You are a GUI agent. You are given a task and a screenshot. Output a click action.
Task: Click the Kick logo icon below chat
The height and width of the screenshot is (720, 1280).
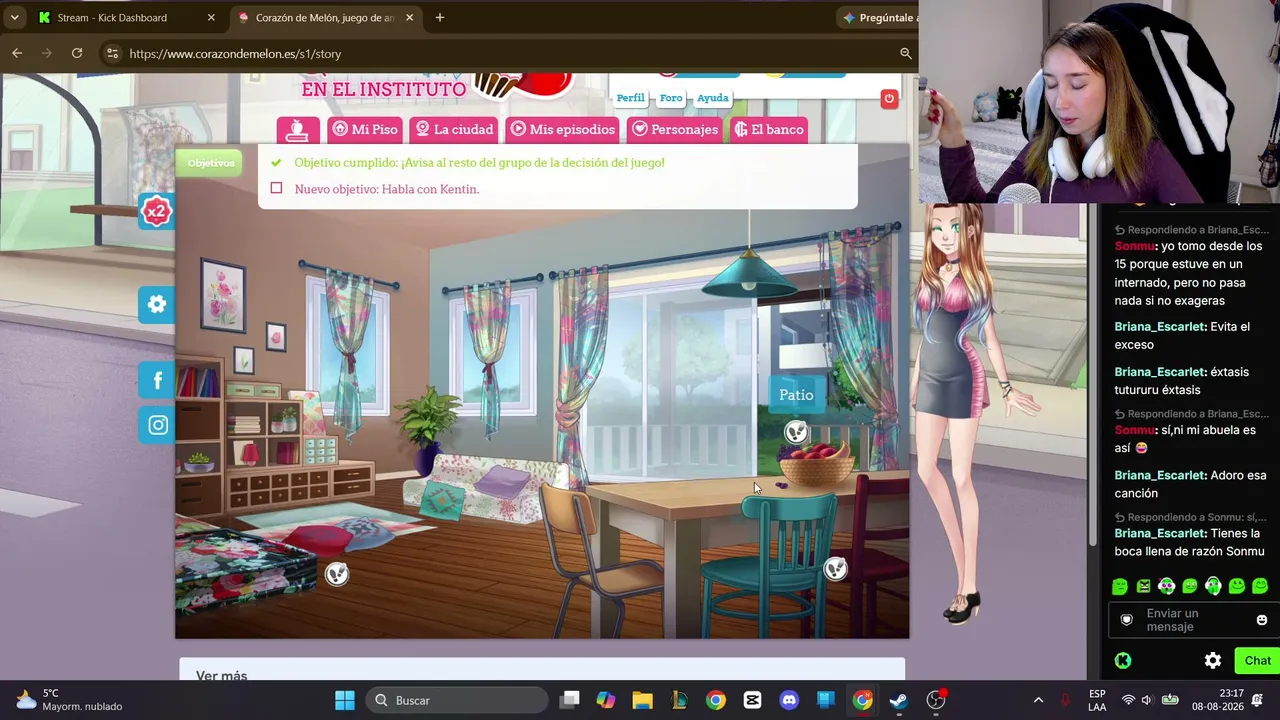click(x=1123, y=661)
